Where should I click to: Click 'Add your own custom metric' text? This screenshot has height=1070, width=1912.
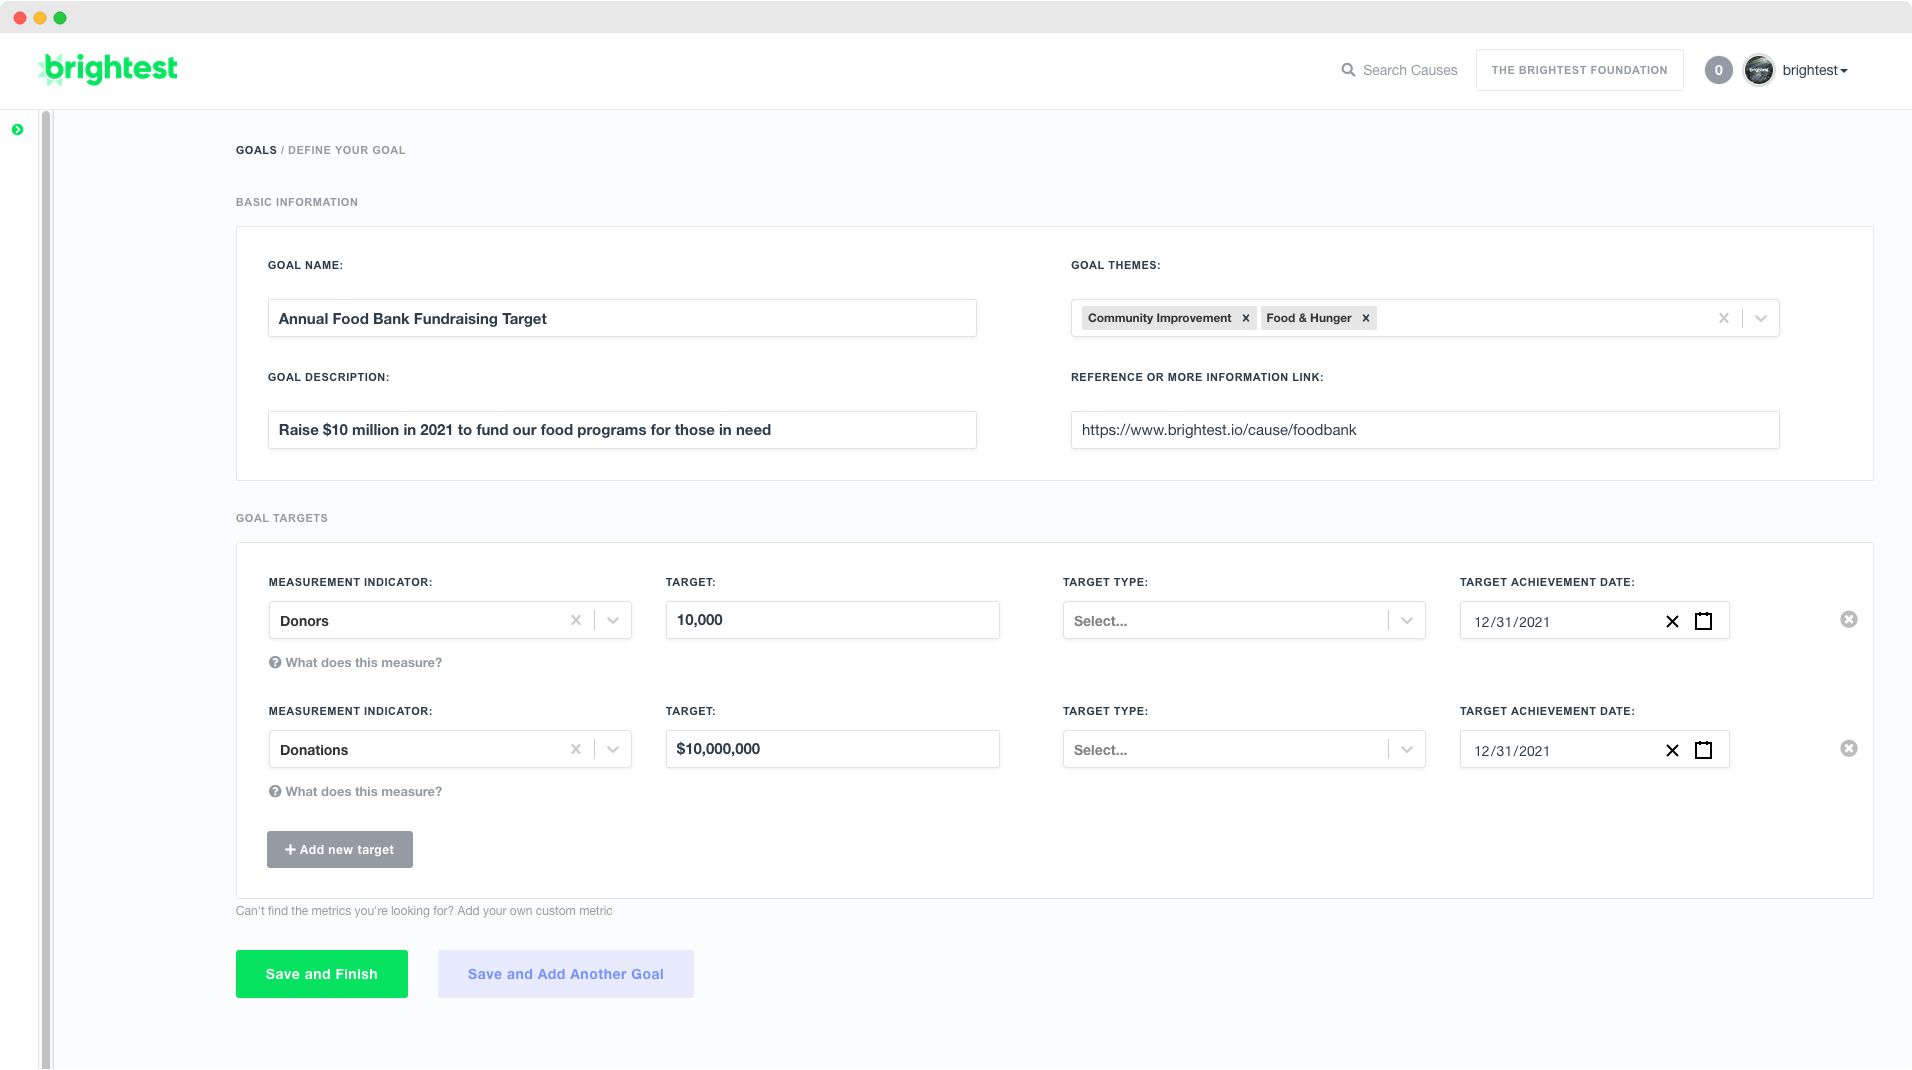point(535,911)
